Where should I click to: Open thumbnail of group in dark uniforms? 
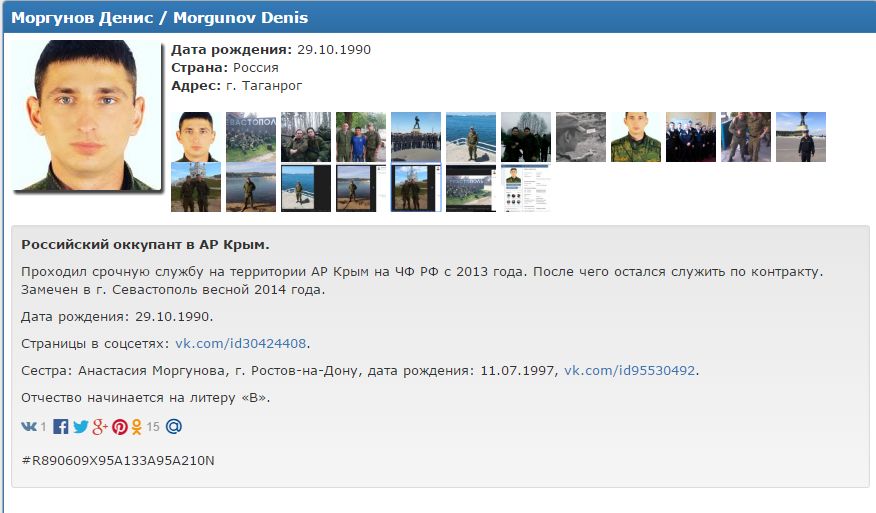click(691, 137)
